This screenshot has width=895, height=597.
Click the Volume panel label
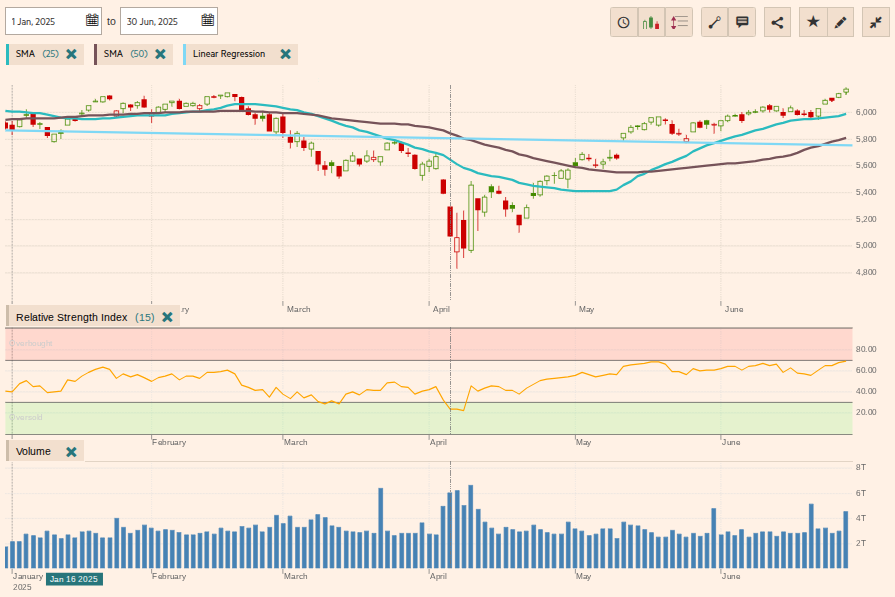(33, 451)
